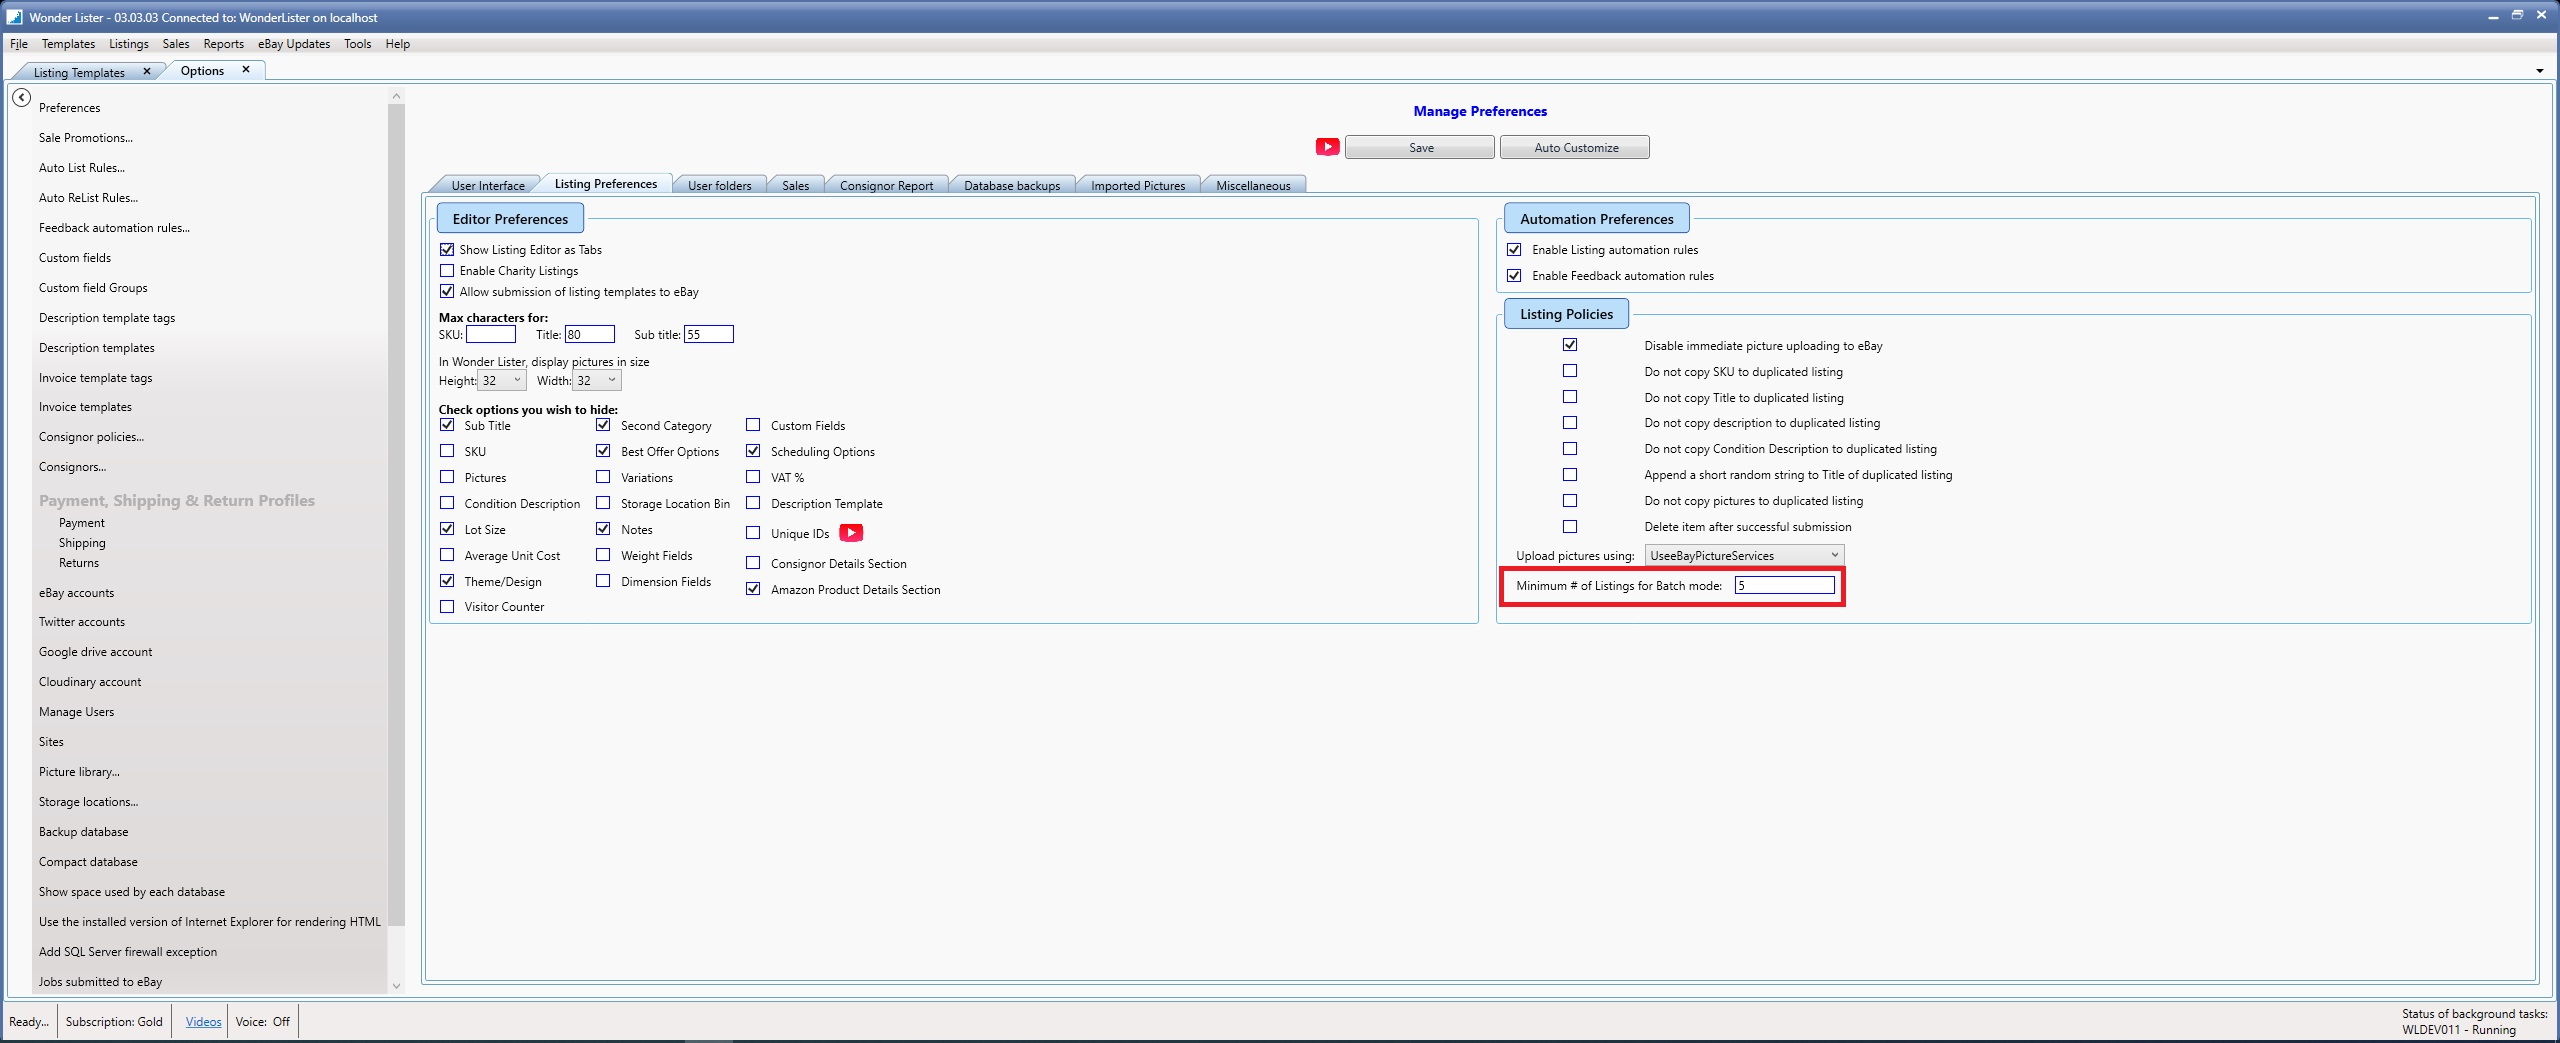Toggle Enable Feedback automation rules

click(1514, 276)
